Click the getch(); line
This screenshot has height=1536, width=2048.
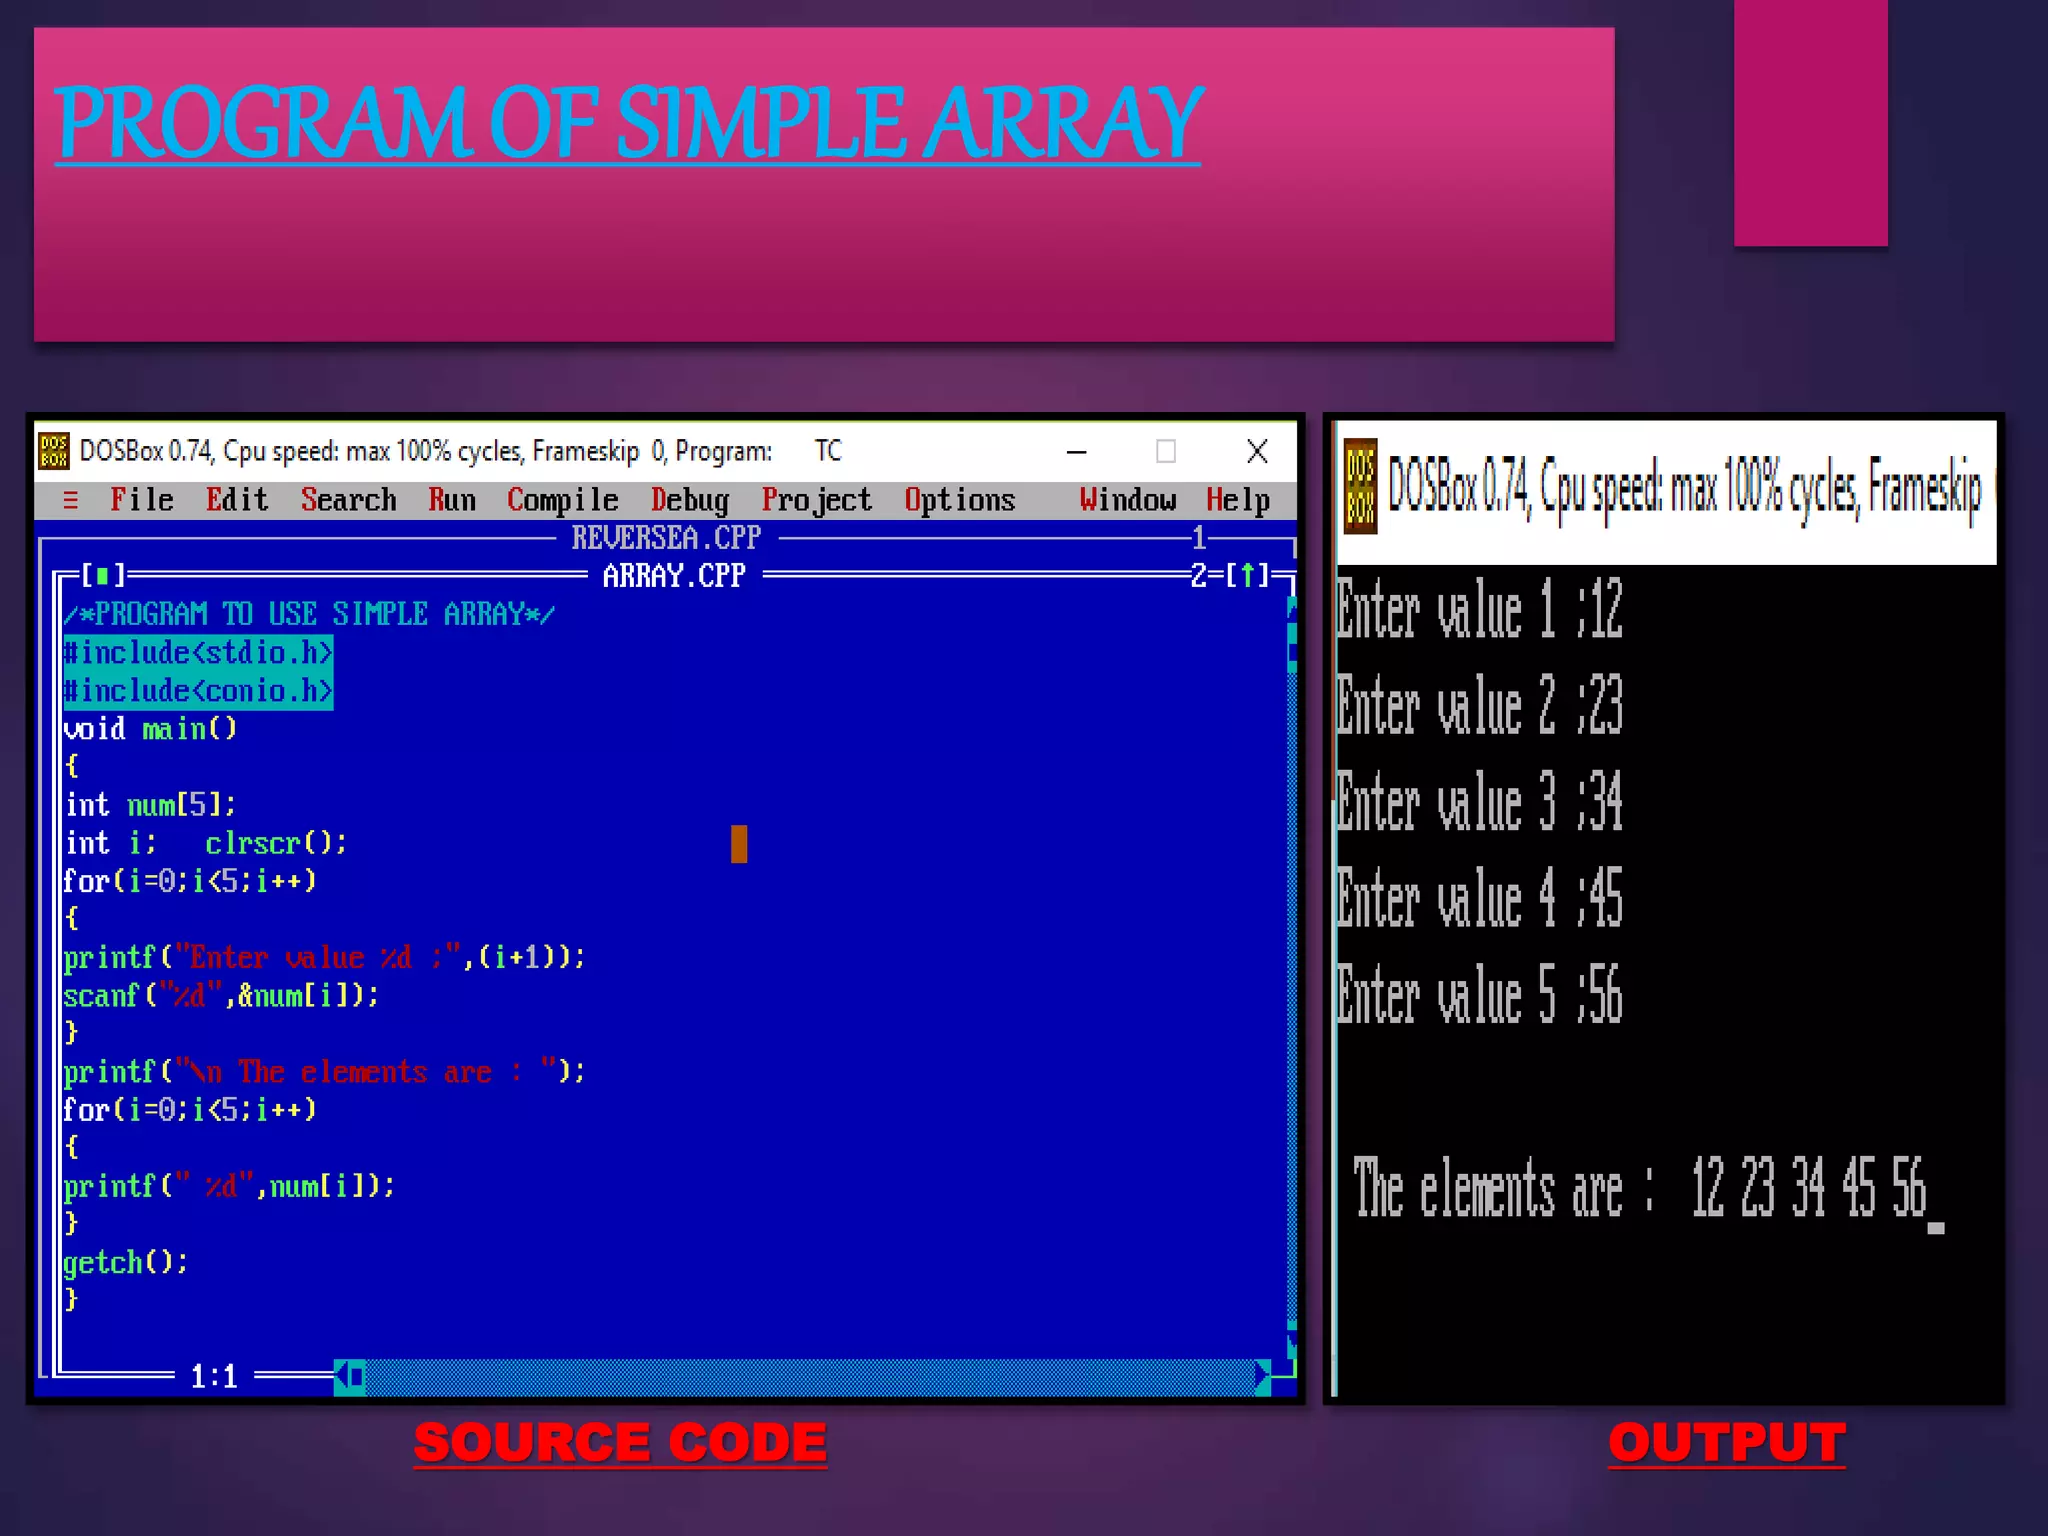point(125,1263)
